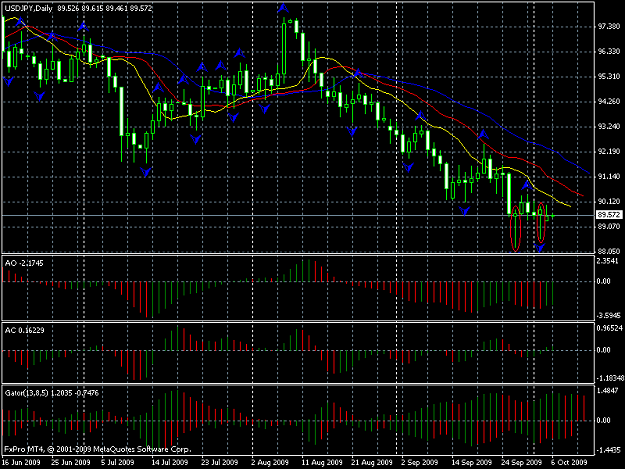This screenshot has width=625, height=469.
Task: Click the 23 Jul 2009 date label
Action: [x=220, y=462]
